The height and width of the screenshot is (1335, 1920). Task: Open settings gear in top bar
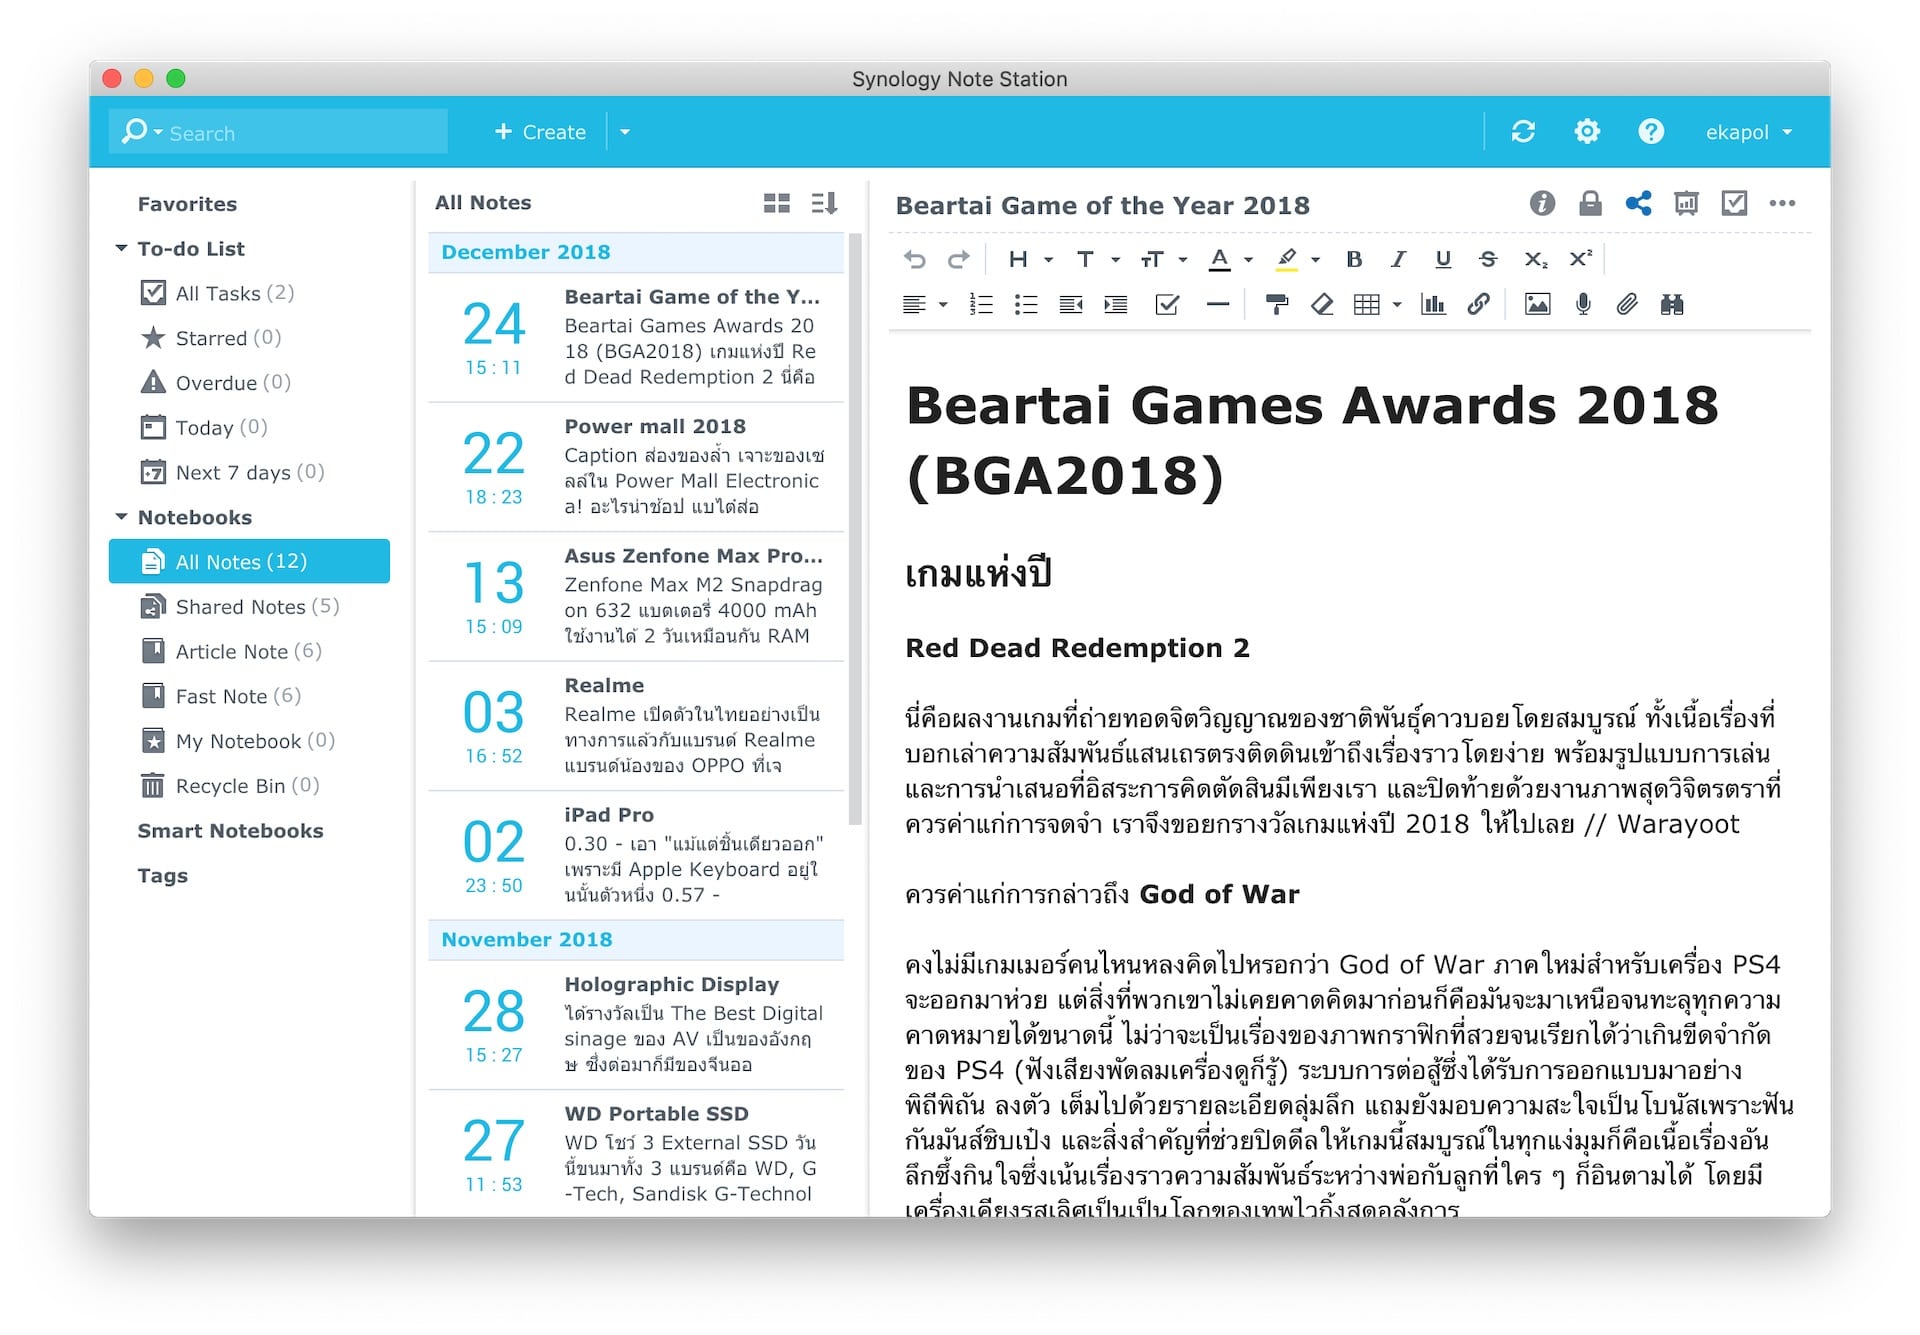[1587, 132]
